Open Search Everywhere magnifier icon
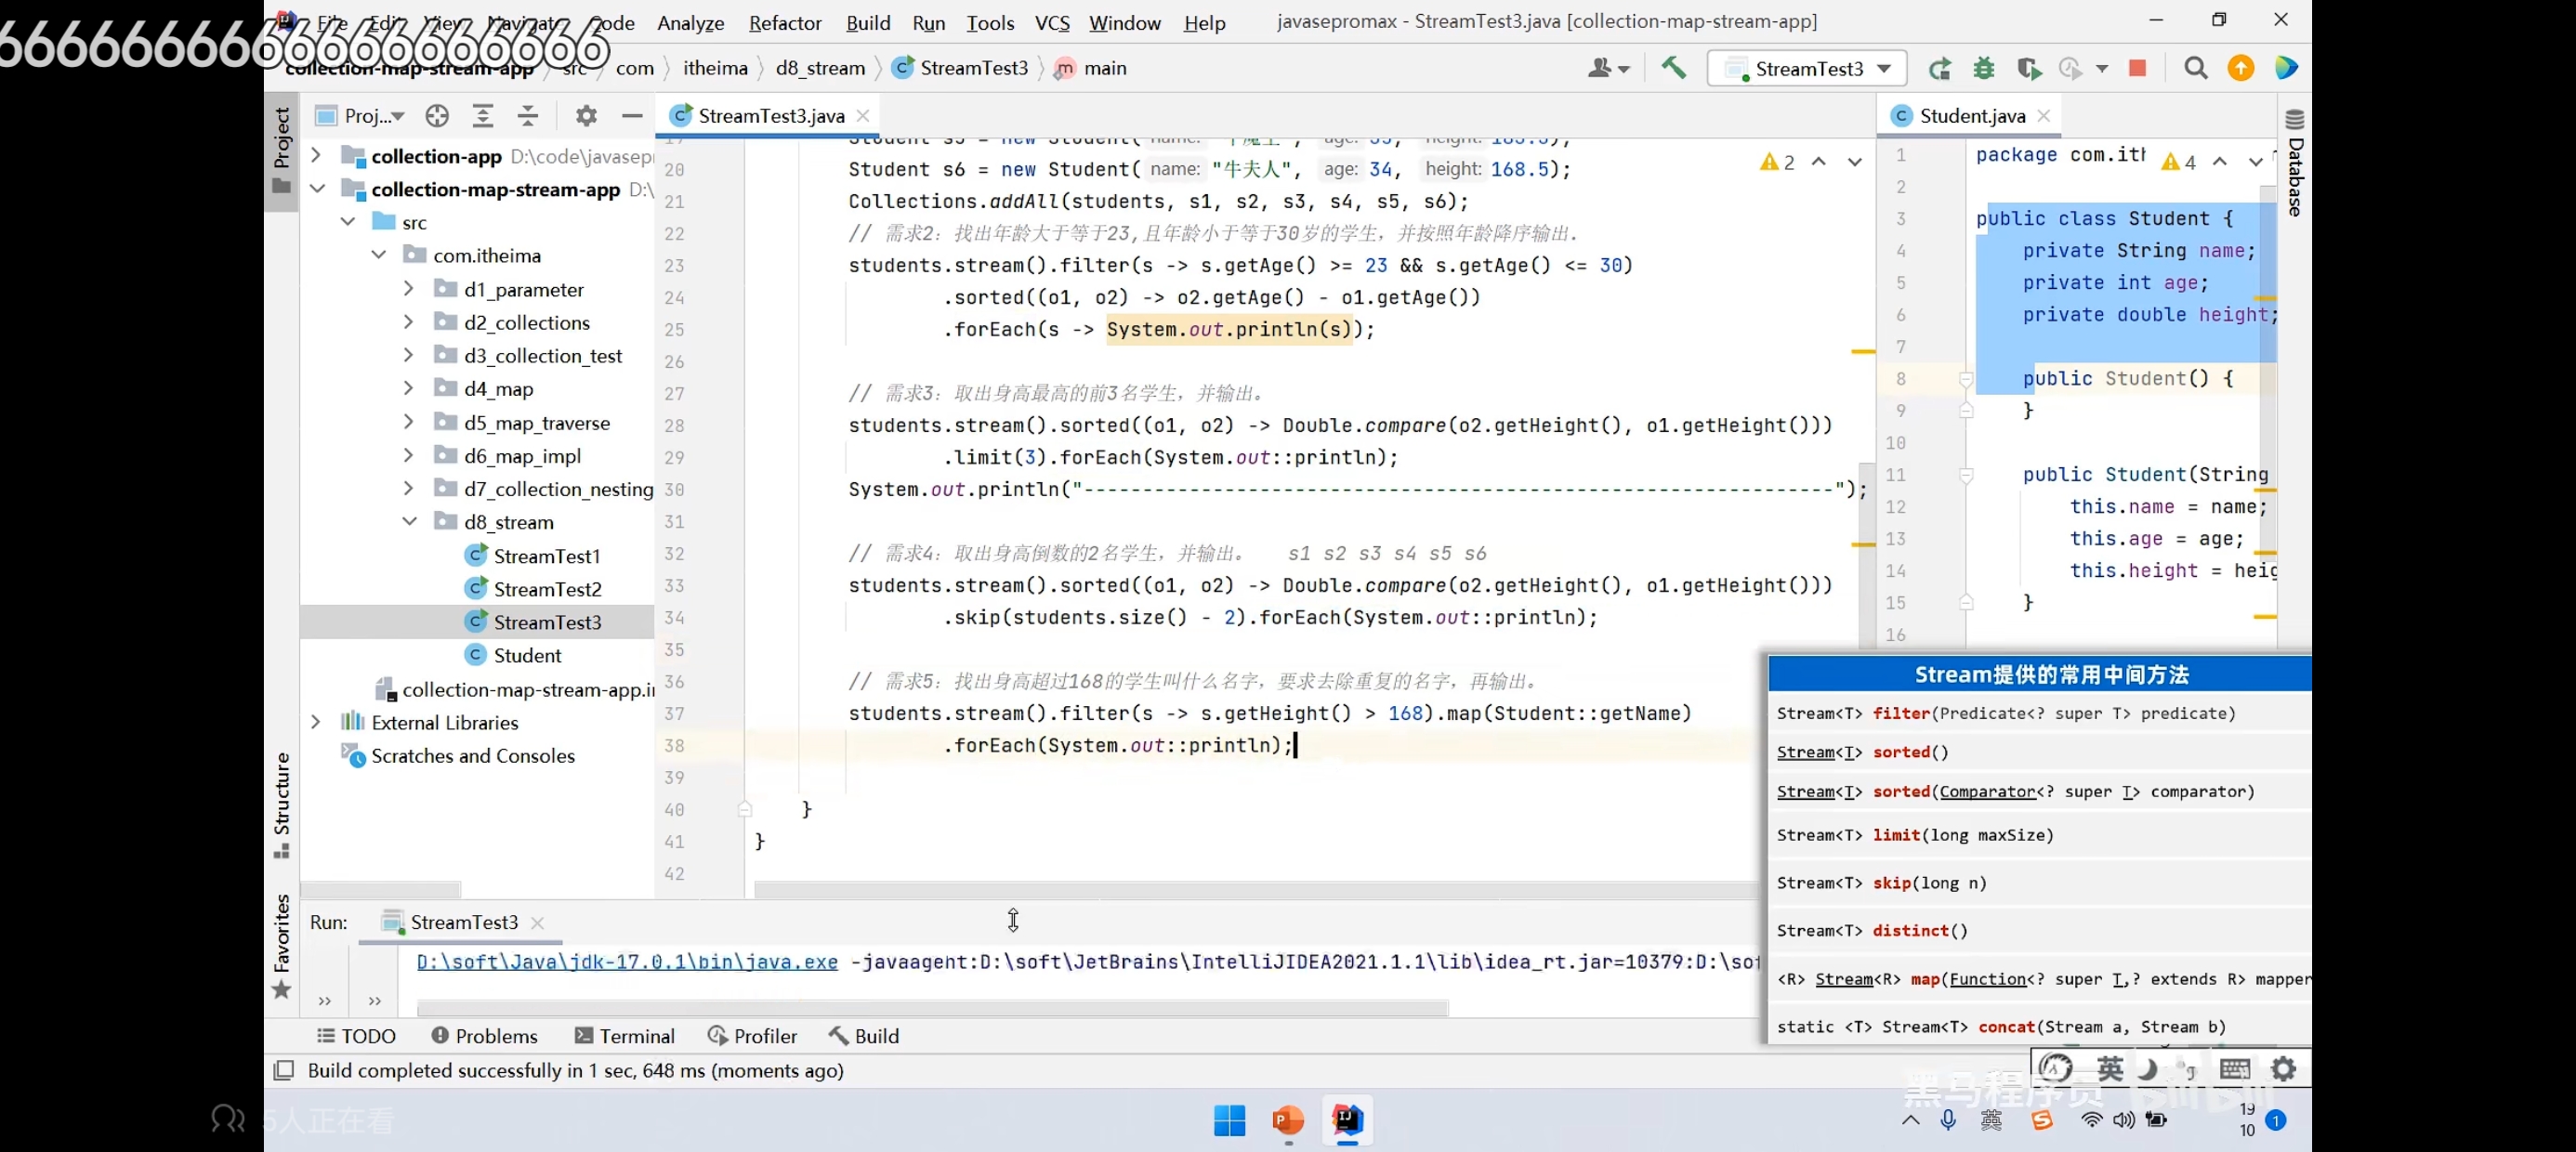This screenshot has width=2576, height=1152. 2196,68
